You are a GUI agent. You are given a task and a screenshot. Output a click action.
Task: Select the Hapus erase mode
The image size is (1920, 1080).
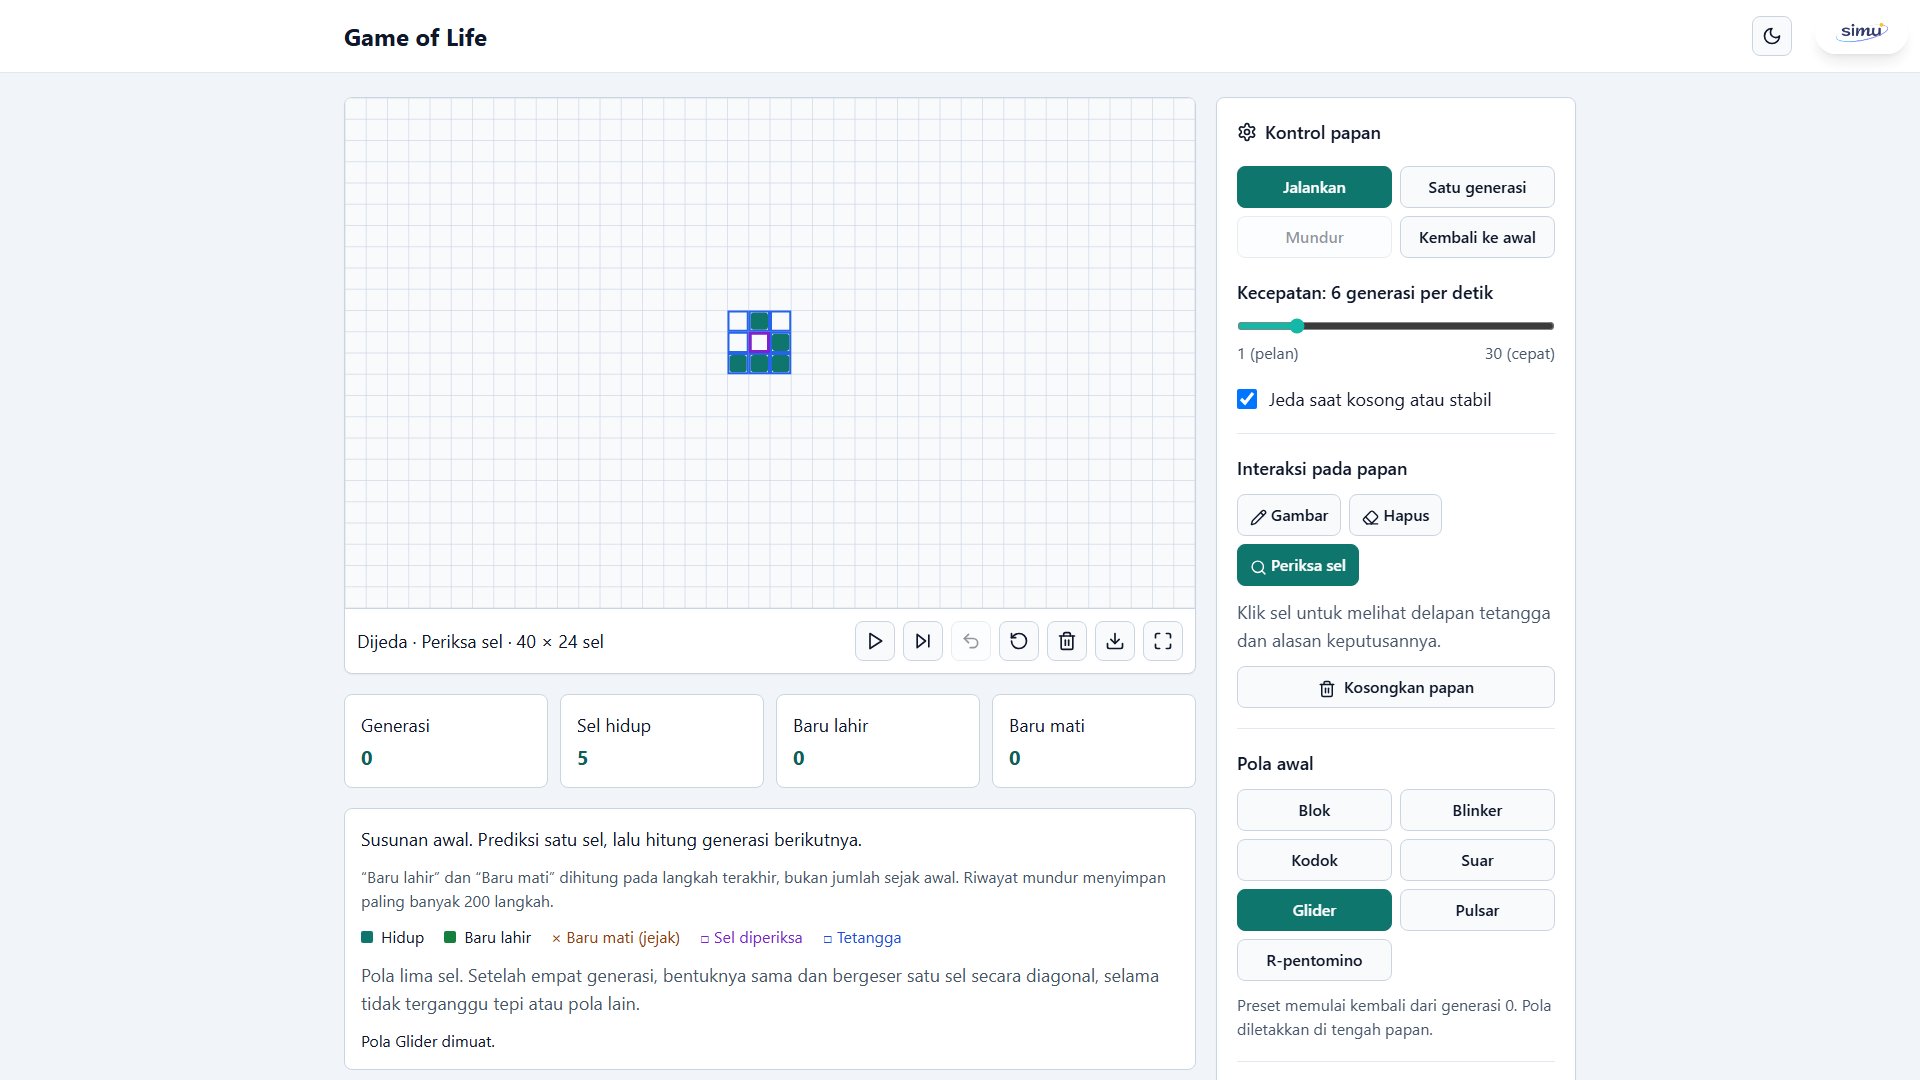click(1395, 515)
